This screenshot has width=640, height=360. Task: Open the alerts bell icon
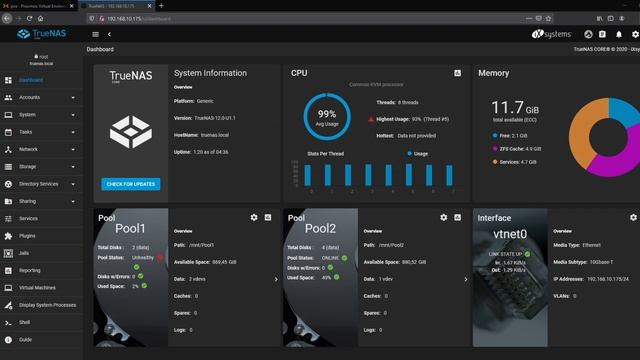[x=619, y=34]
